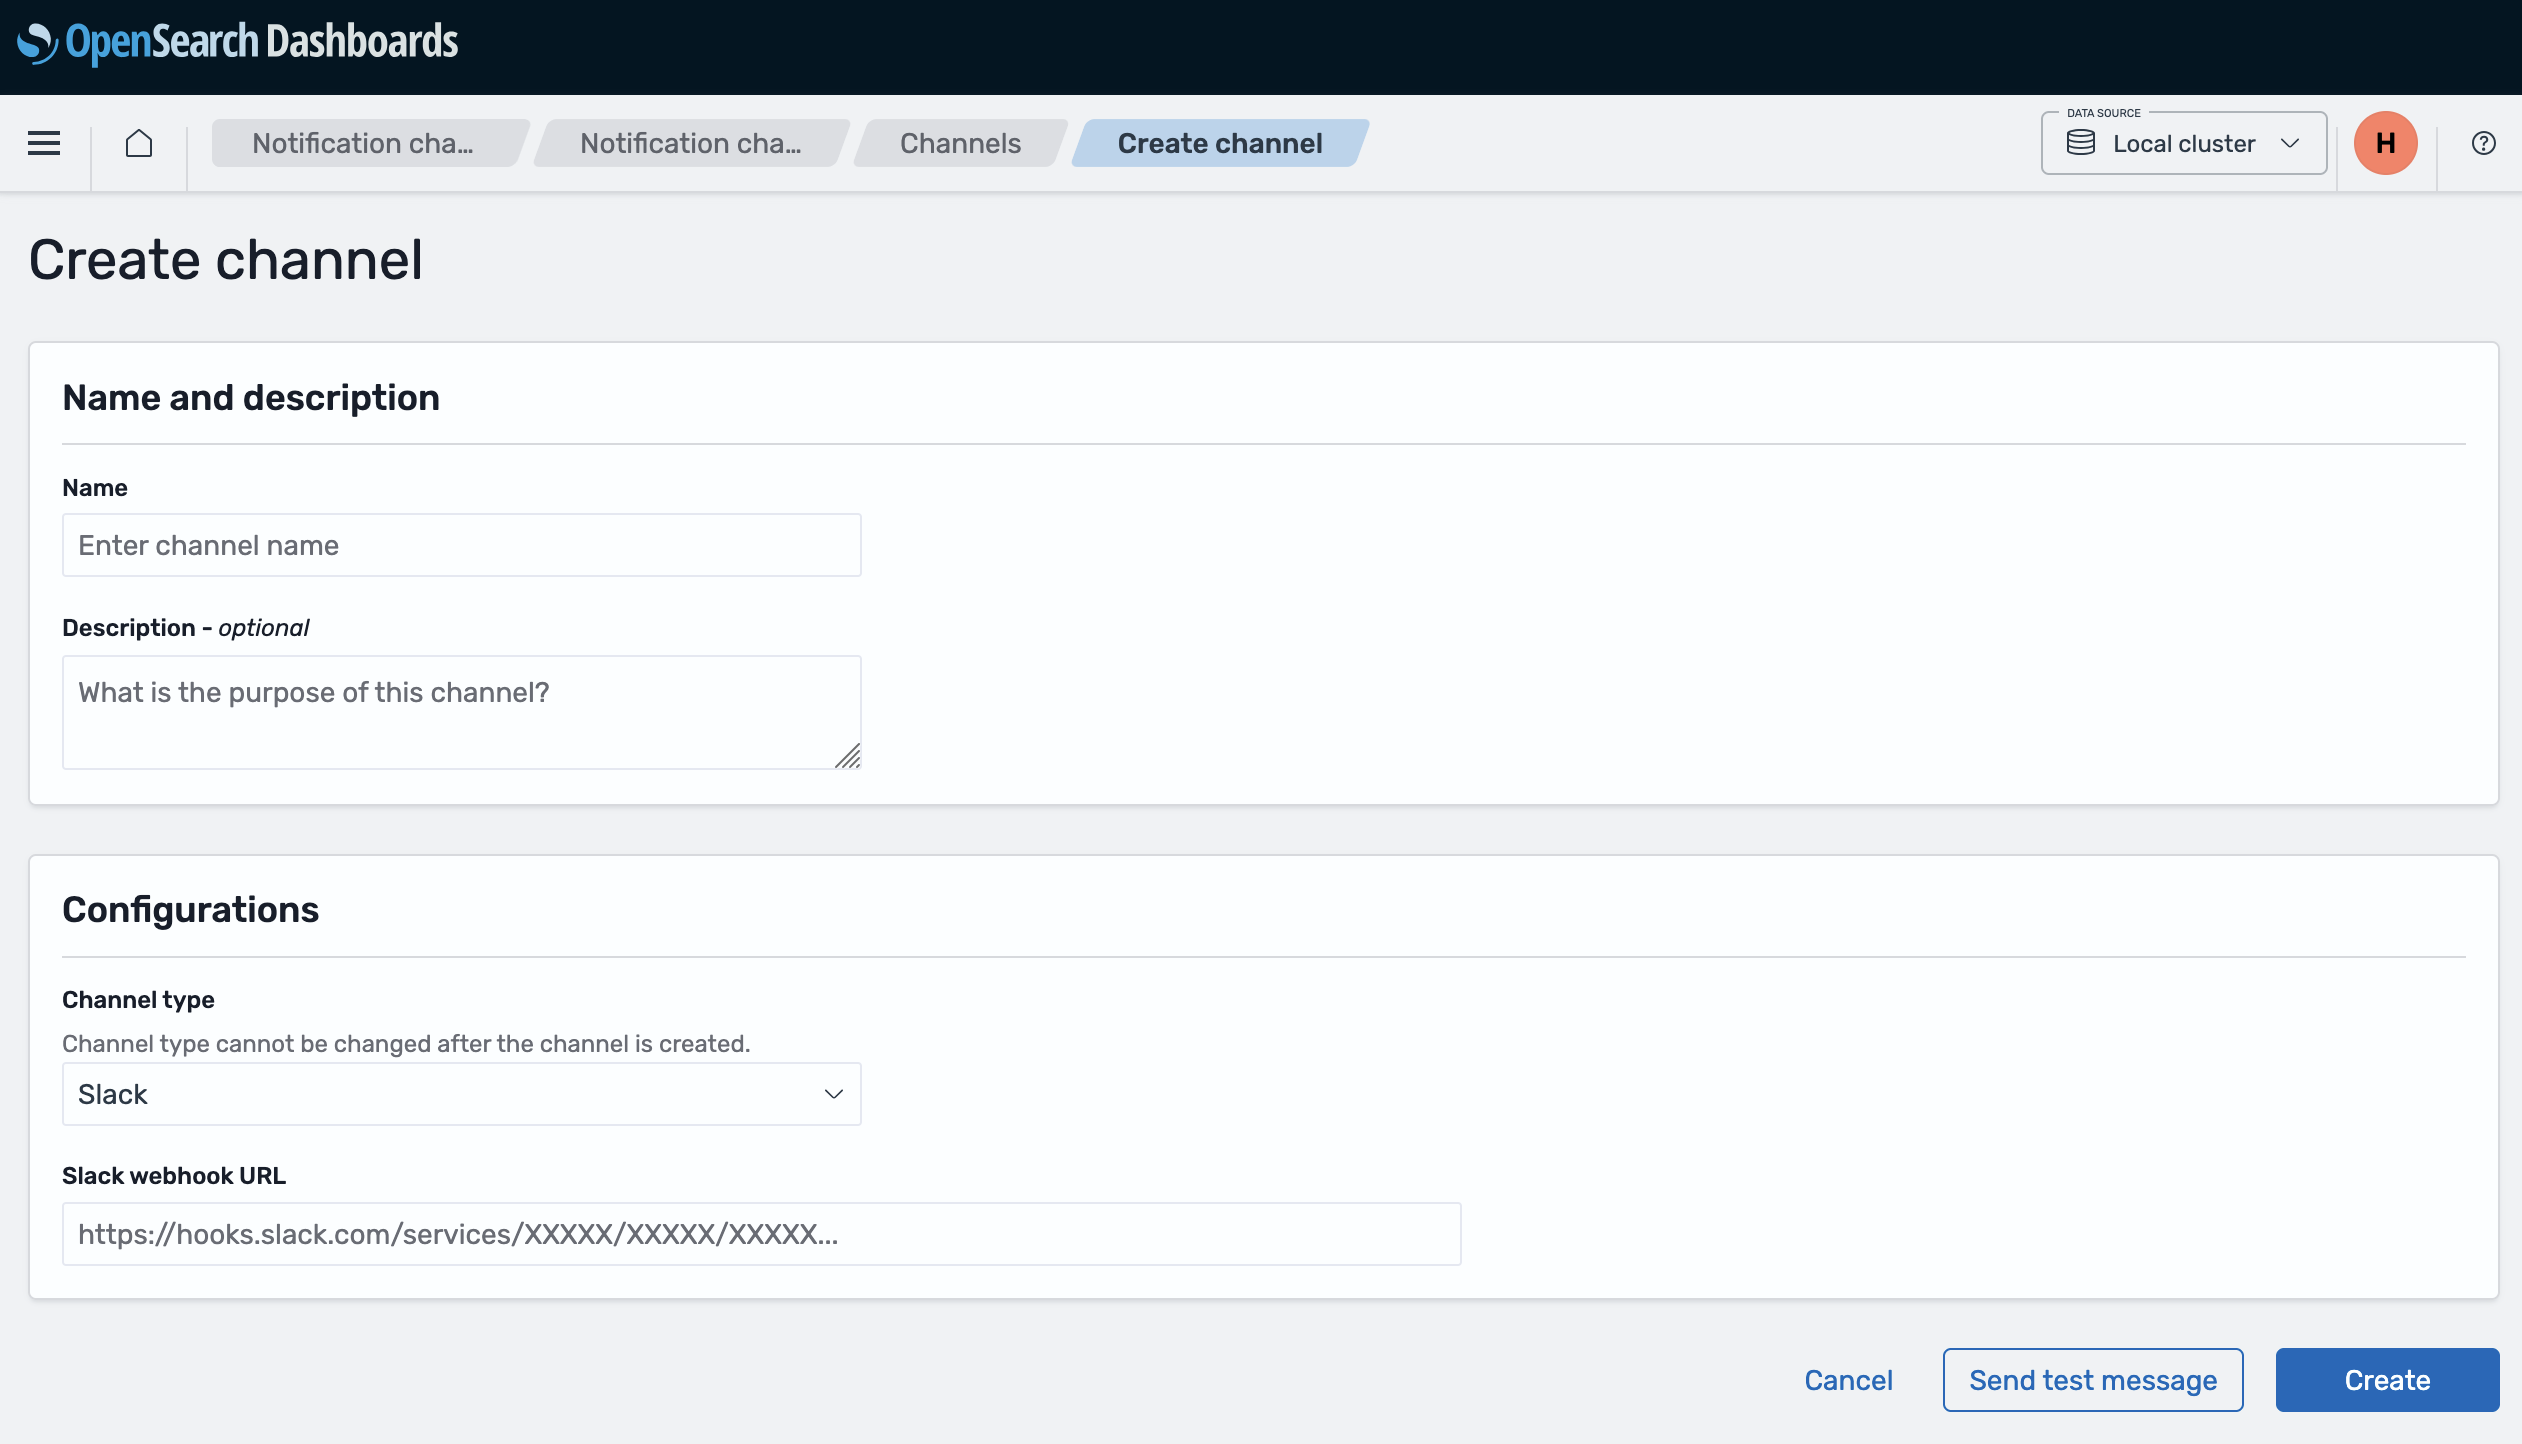Go to the home icon
The height and width of the screenshot is (1444, 2522).
click(139, 143)
